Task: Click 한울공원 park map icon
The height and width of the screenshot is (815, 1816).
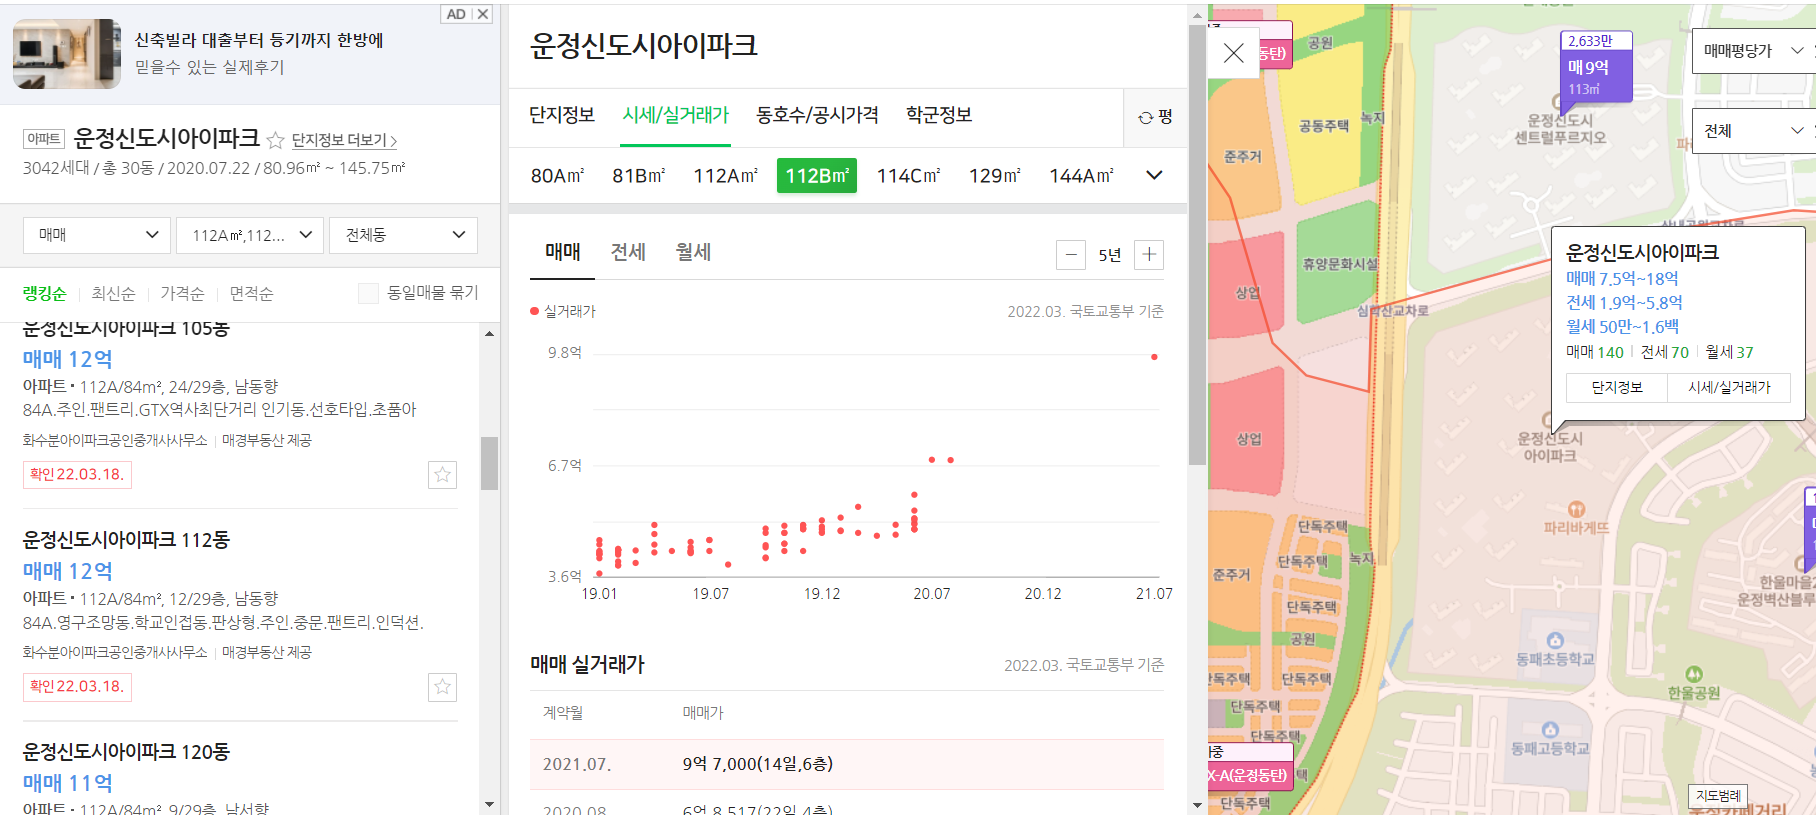Action: click(1694, 675)
